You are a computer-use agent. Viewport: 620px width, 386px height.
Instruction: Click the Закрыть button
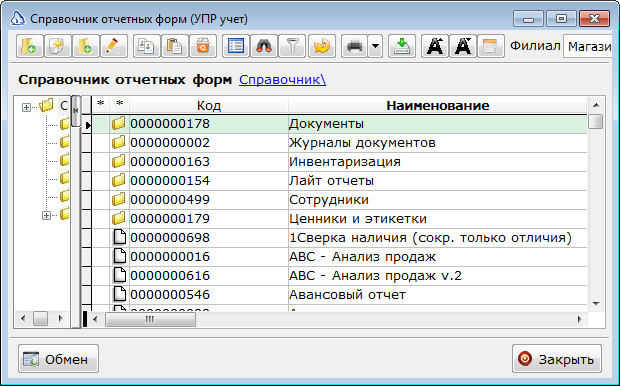tap(557, 359)
